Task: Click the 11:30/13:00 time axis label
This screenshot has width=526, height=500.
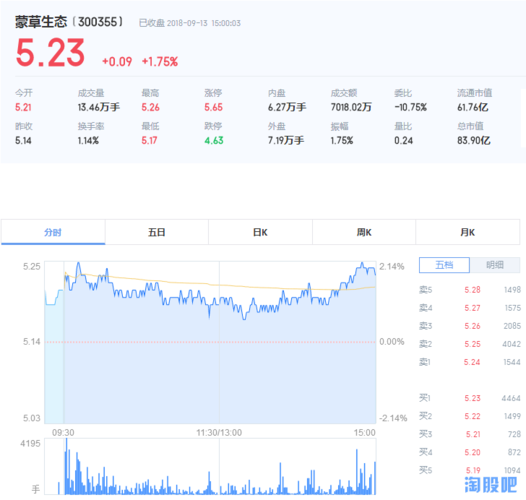Action: [x=219, y=433]
